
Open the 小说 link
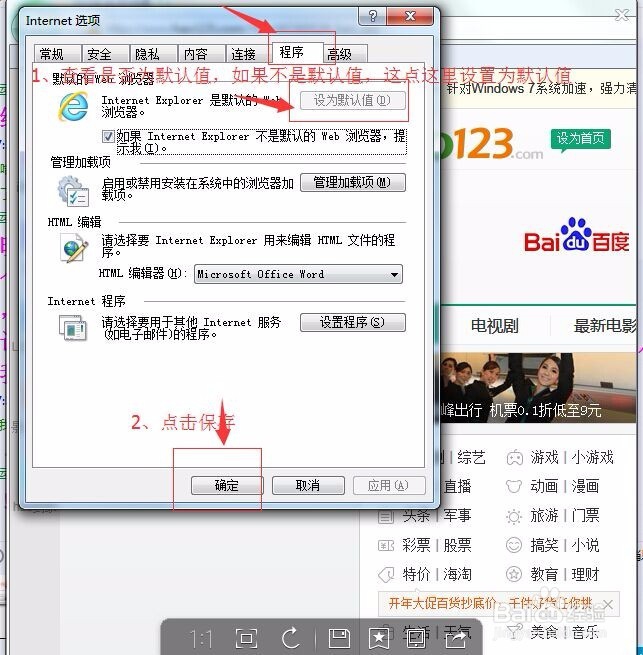pyautogui.click(x=585, y=545)
